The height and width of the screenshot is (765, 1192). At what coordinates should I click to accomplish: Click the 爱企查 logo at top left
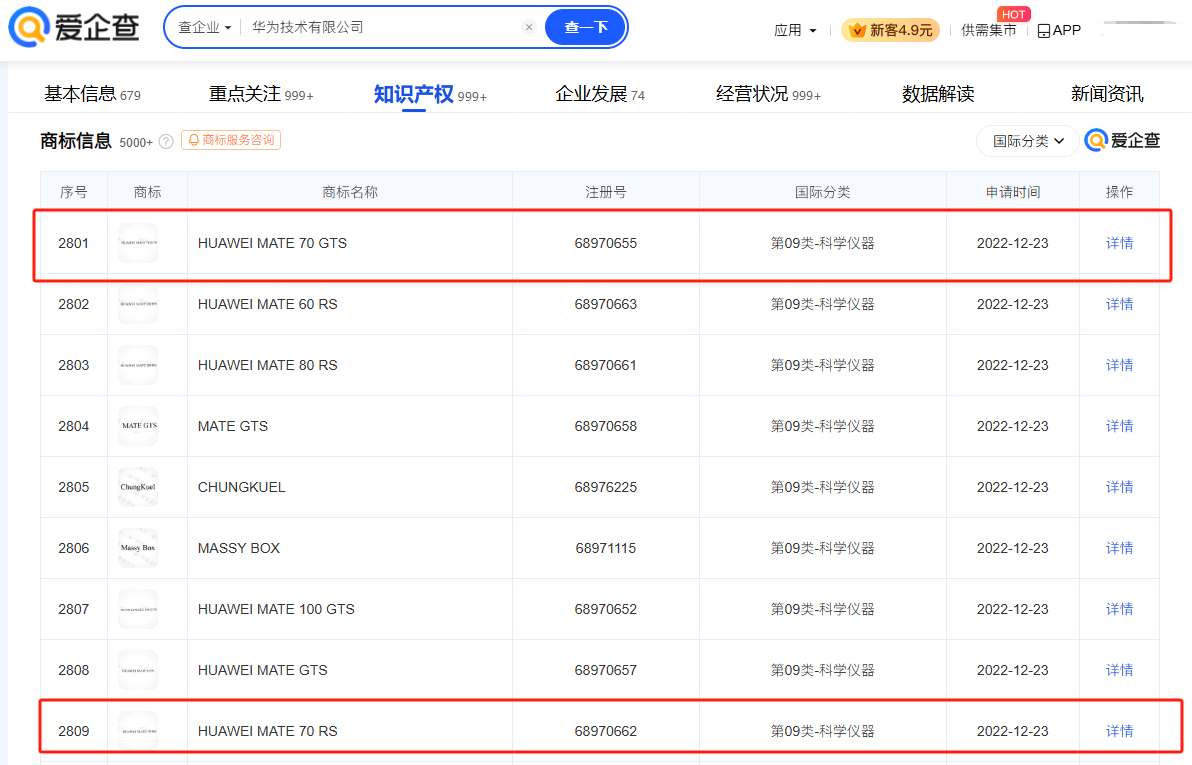74,28
